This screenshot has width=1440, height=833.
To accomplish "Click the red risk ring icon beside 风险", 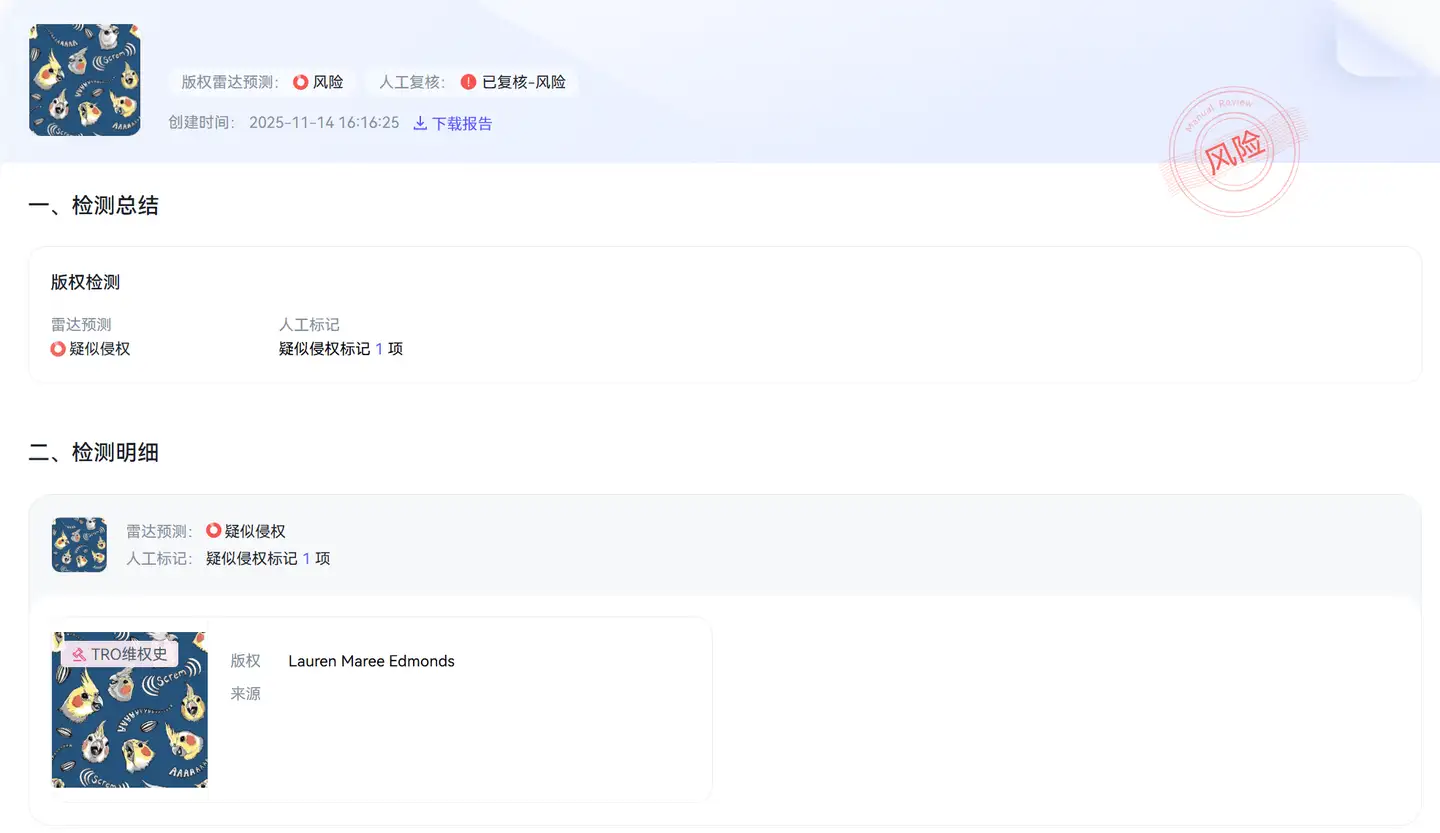I will point(300,82).
